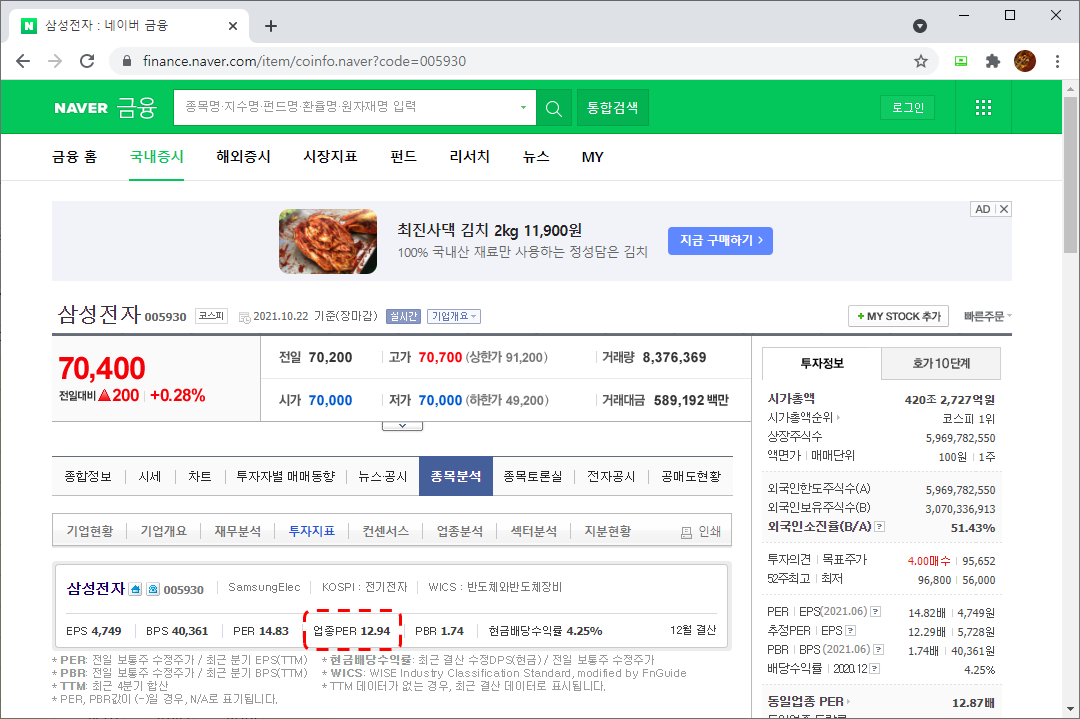1080x719 pixels.
Task: Select the 업종분석 sub-tab
Action: [459, 532]
